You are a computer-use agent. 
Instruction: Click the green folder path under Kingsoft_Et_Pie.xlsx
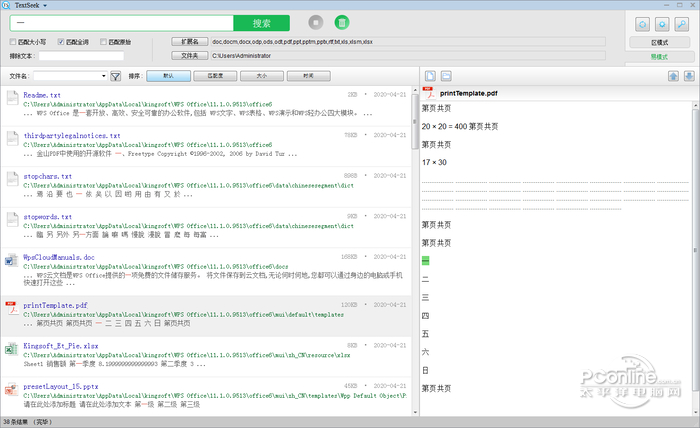click(187, 355)
